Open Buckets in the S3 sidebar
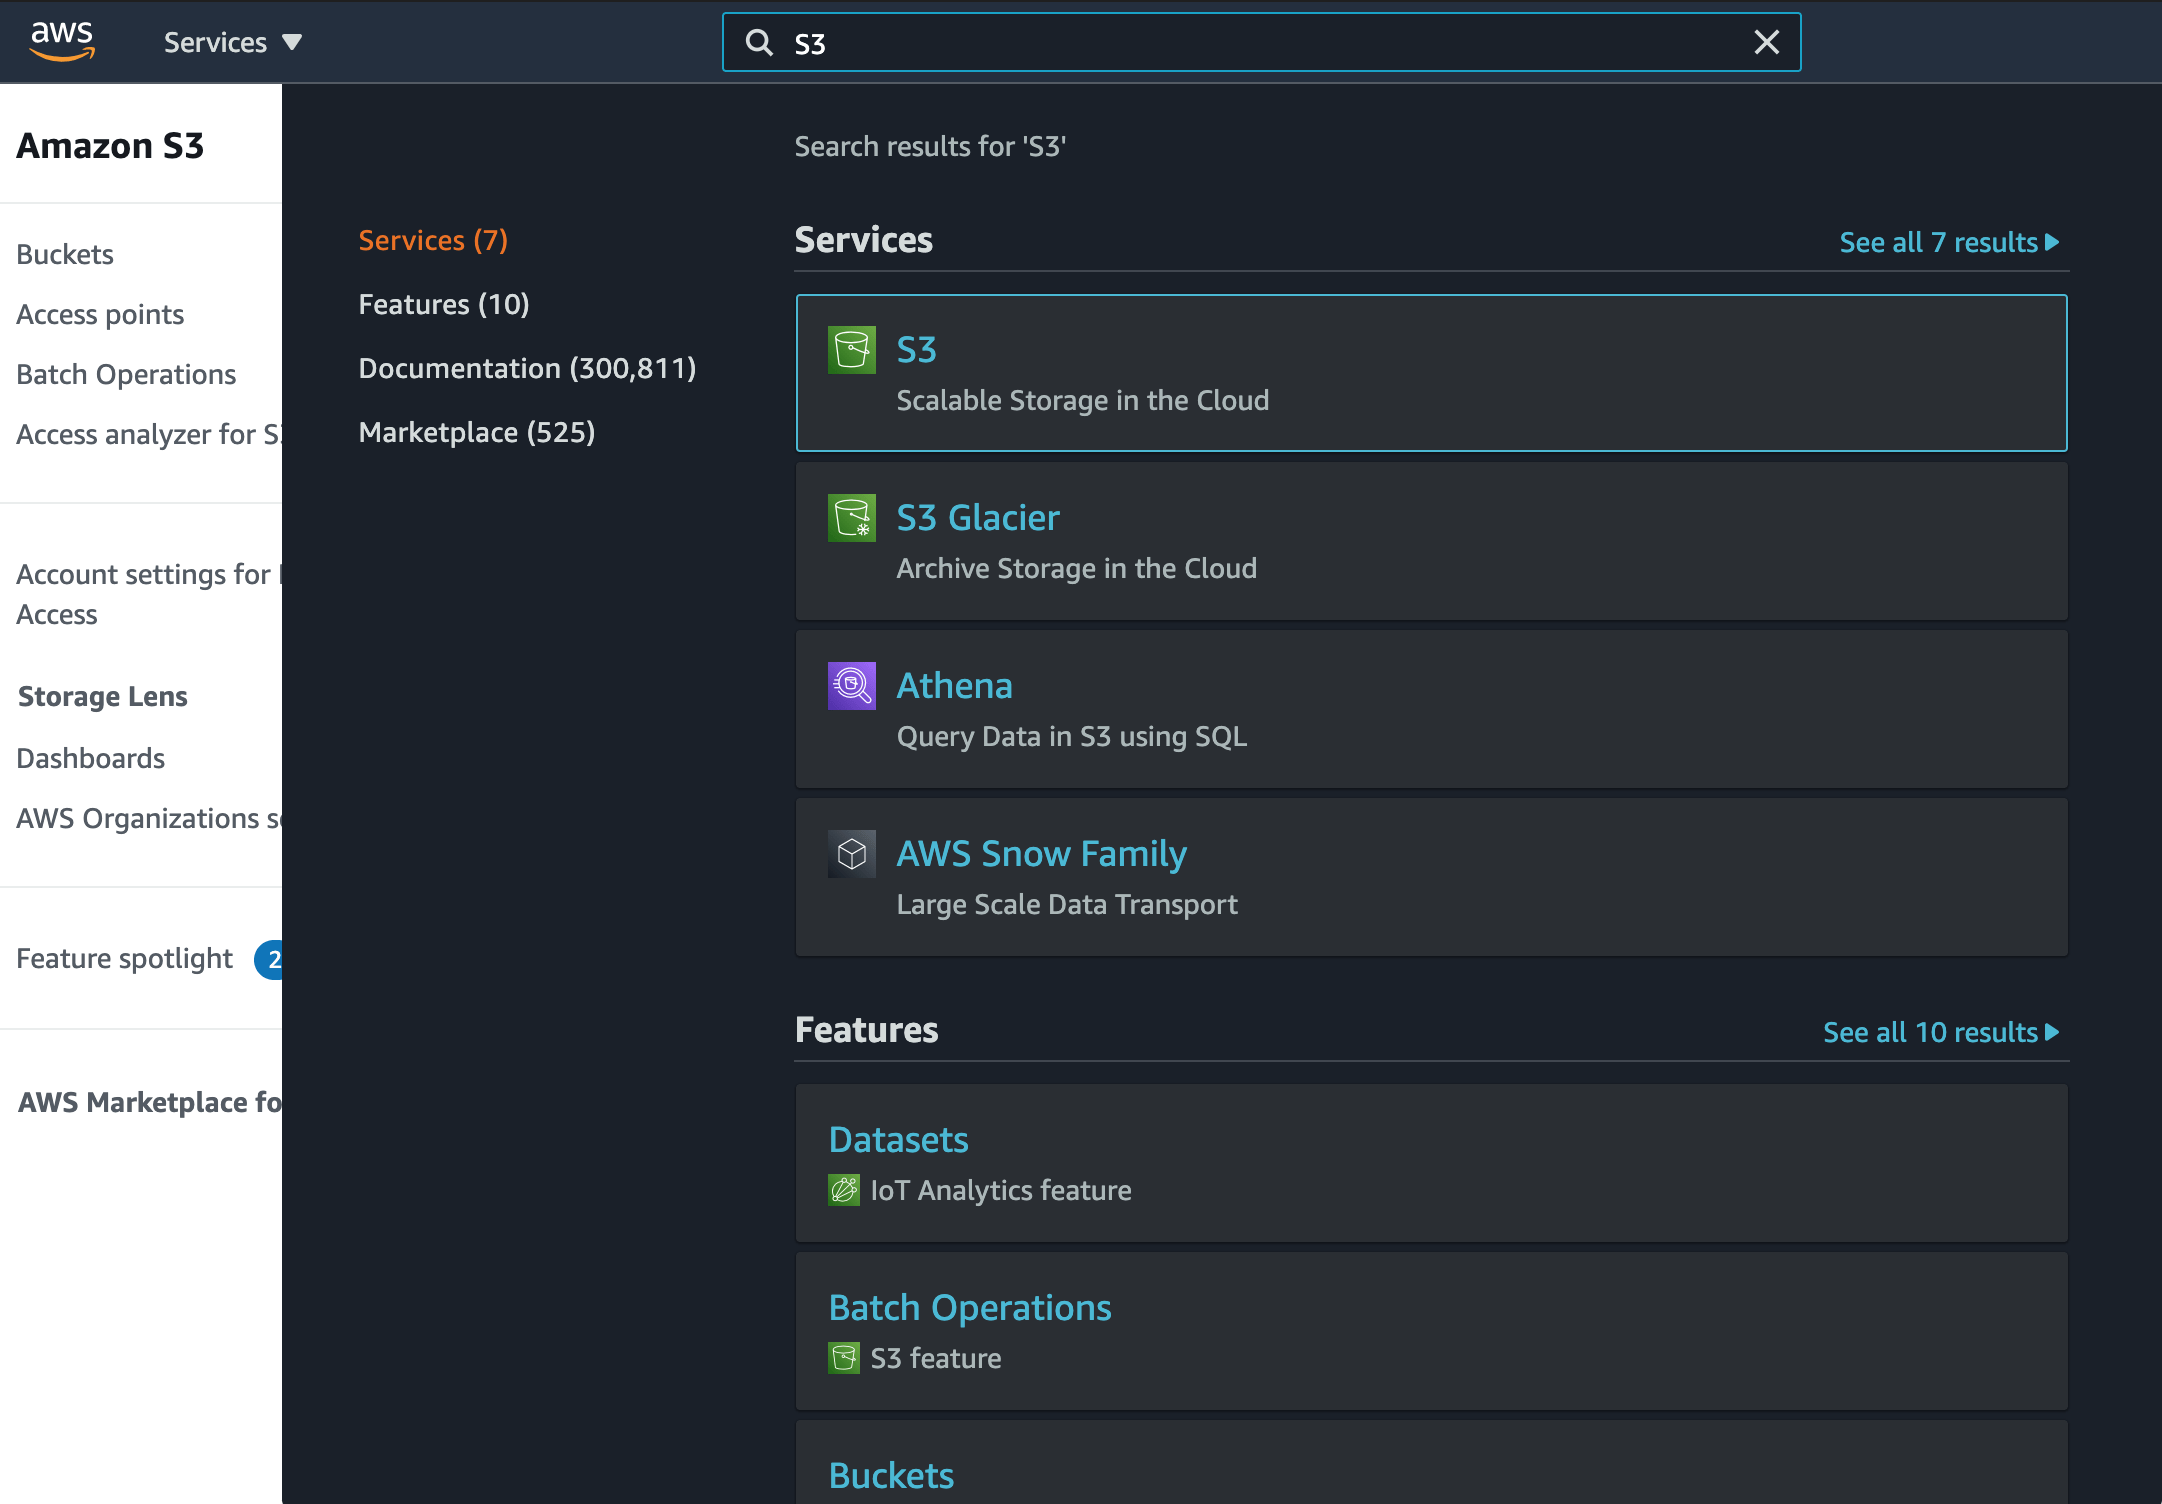 coord(64,254)
